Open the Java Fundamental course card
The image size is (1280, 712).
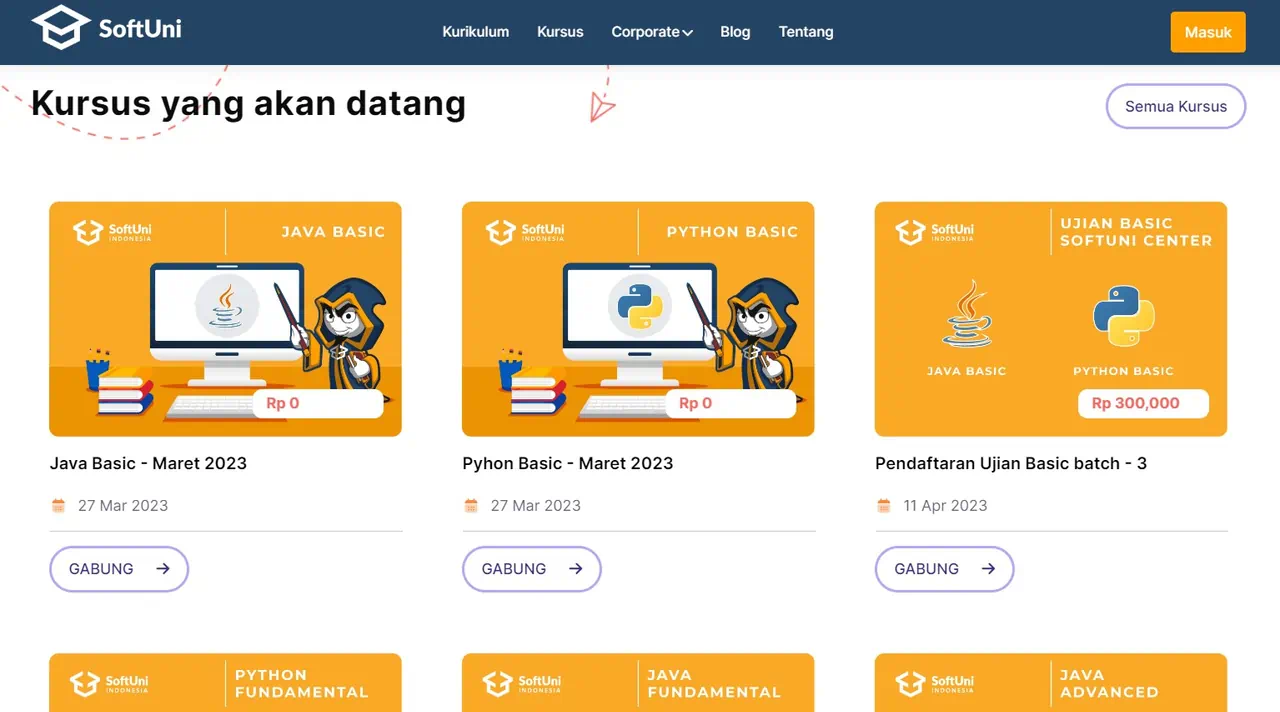point(638,683)
